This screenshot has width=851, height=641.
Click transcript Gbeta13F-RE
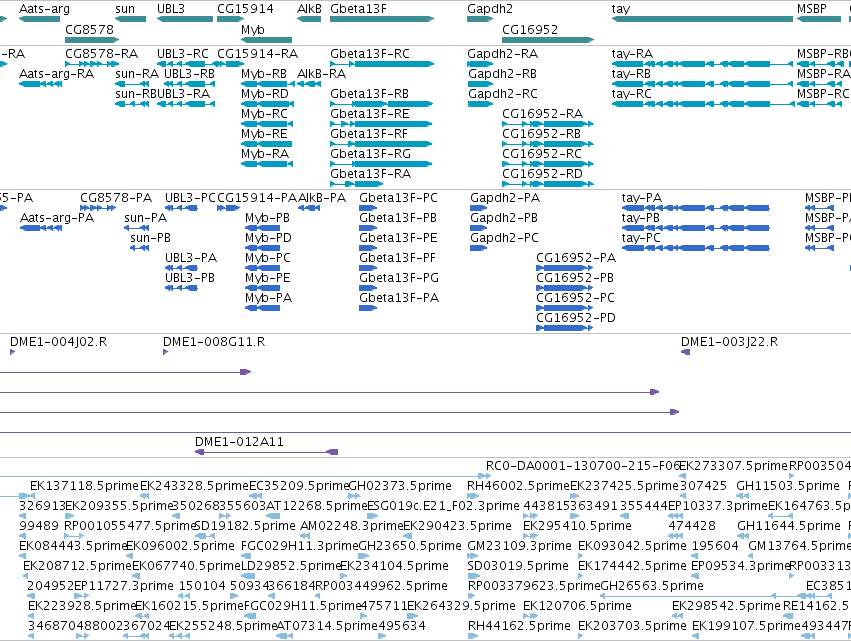[370, 114]
